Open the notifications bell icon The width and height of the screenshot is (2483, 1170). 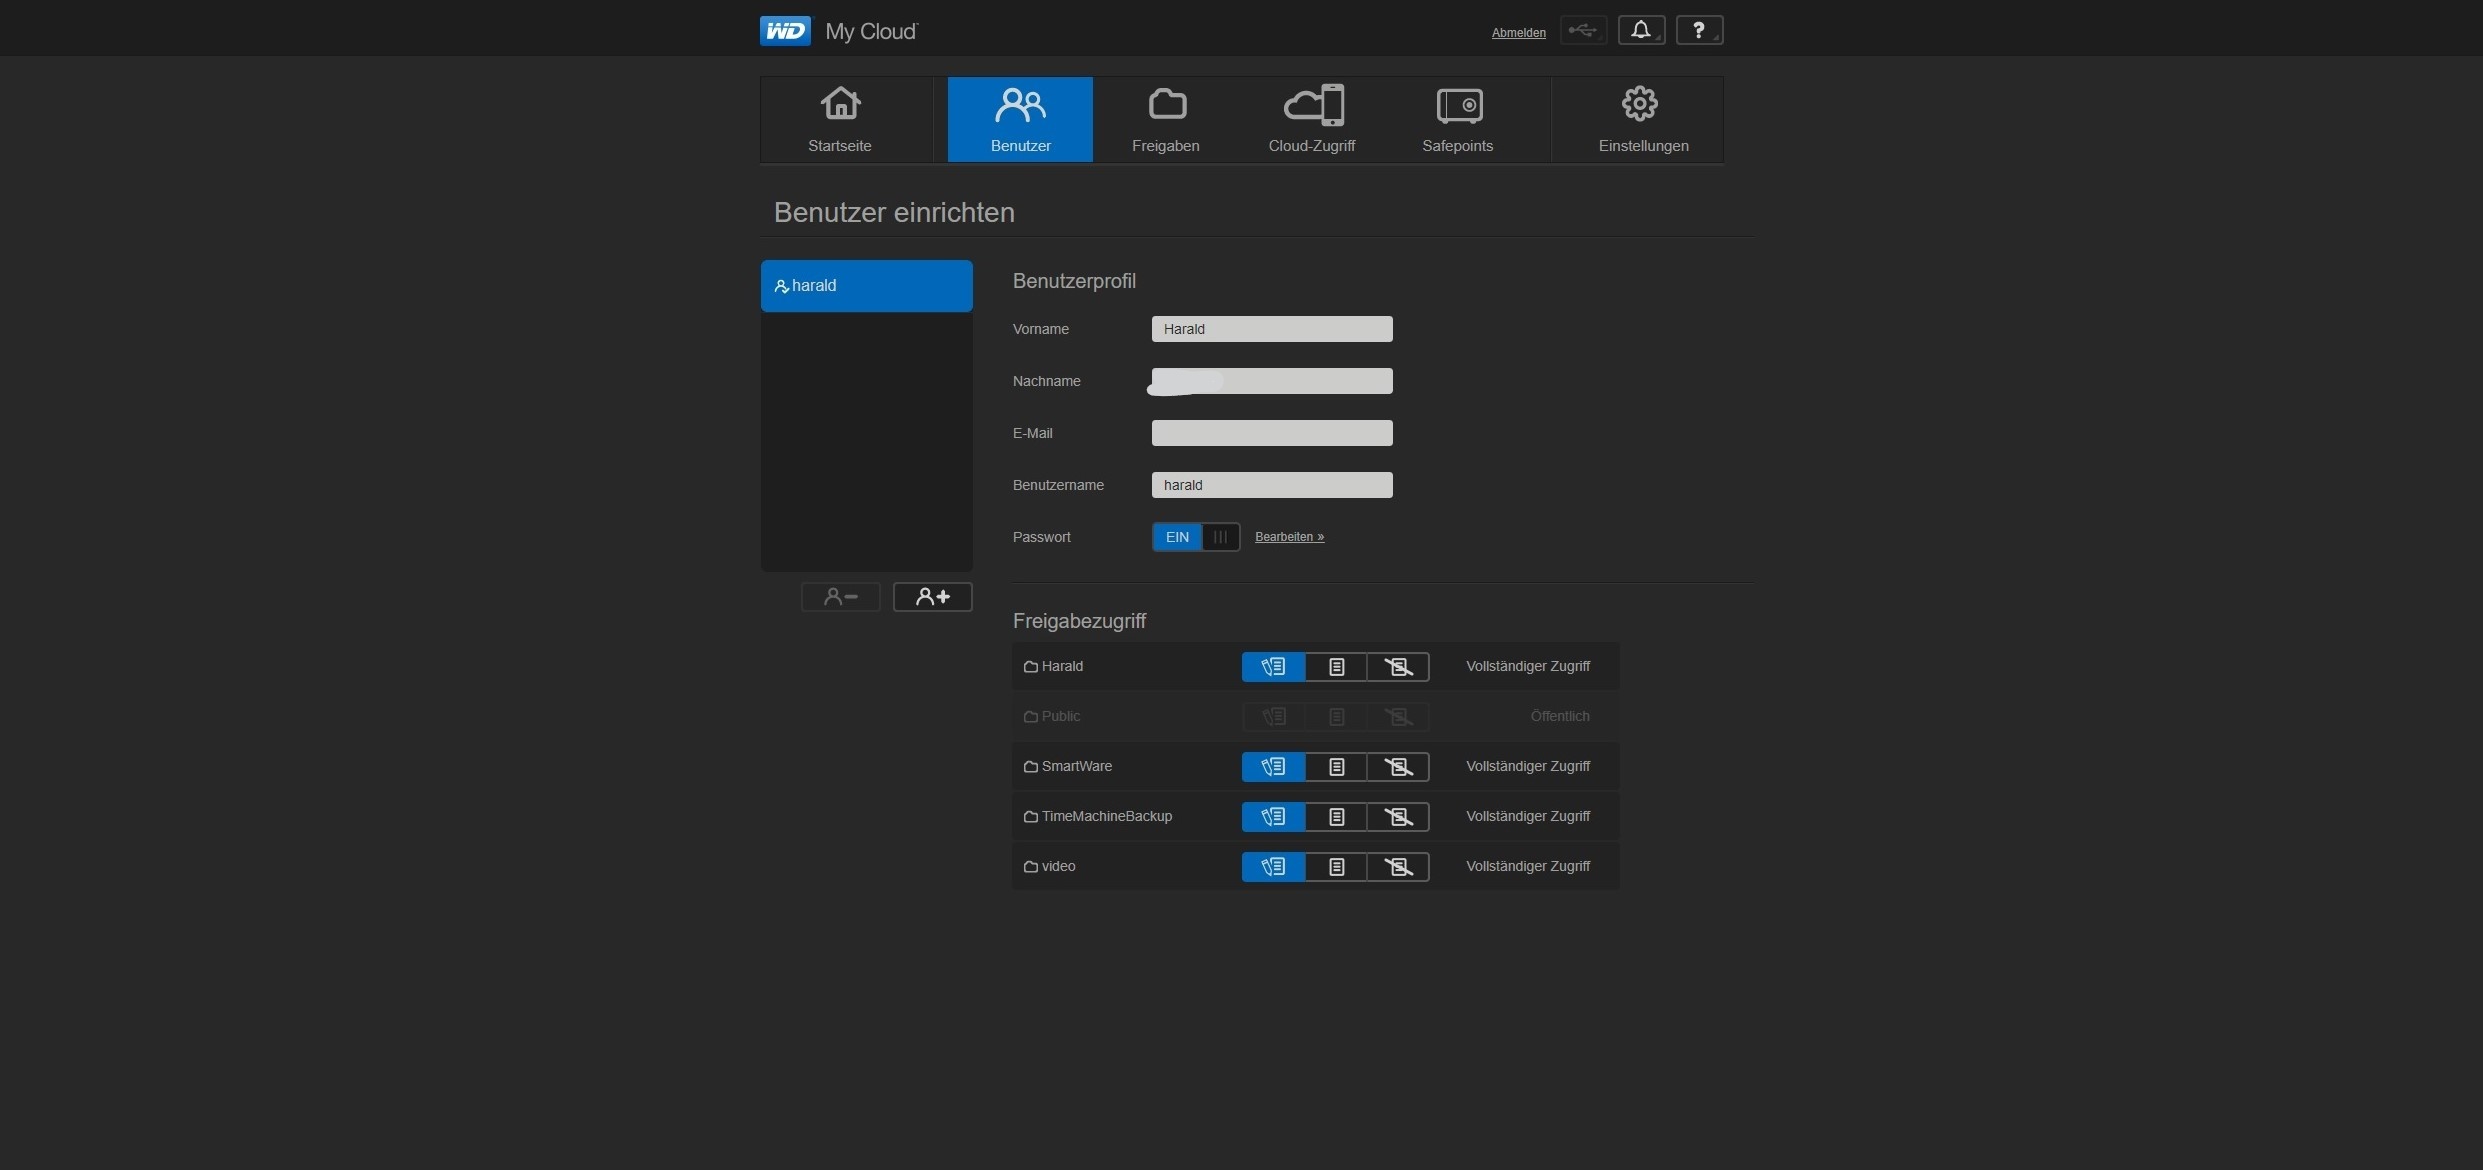(1641, 31)
